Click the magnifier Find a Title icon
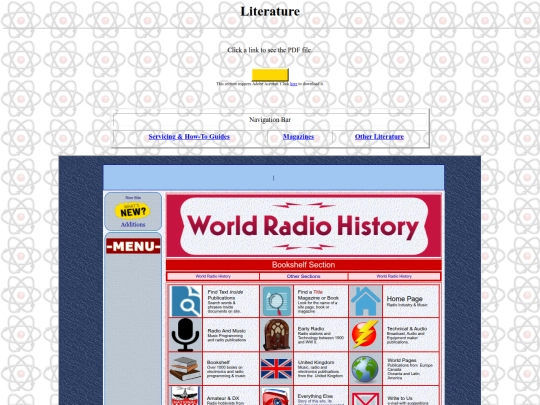Screen dimensions: 540x405 point(277,301)
